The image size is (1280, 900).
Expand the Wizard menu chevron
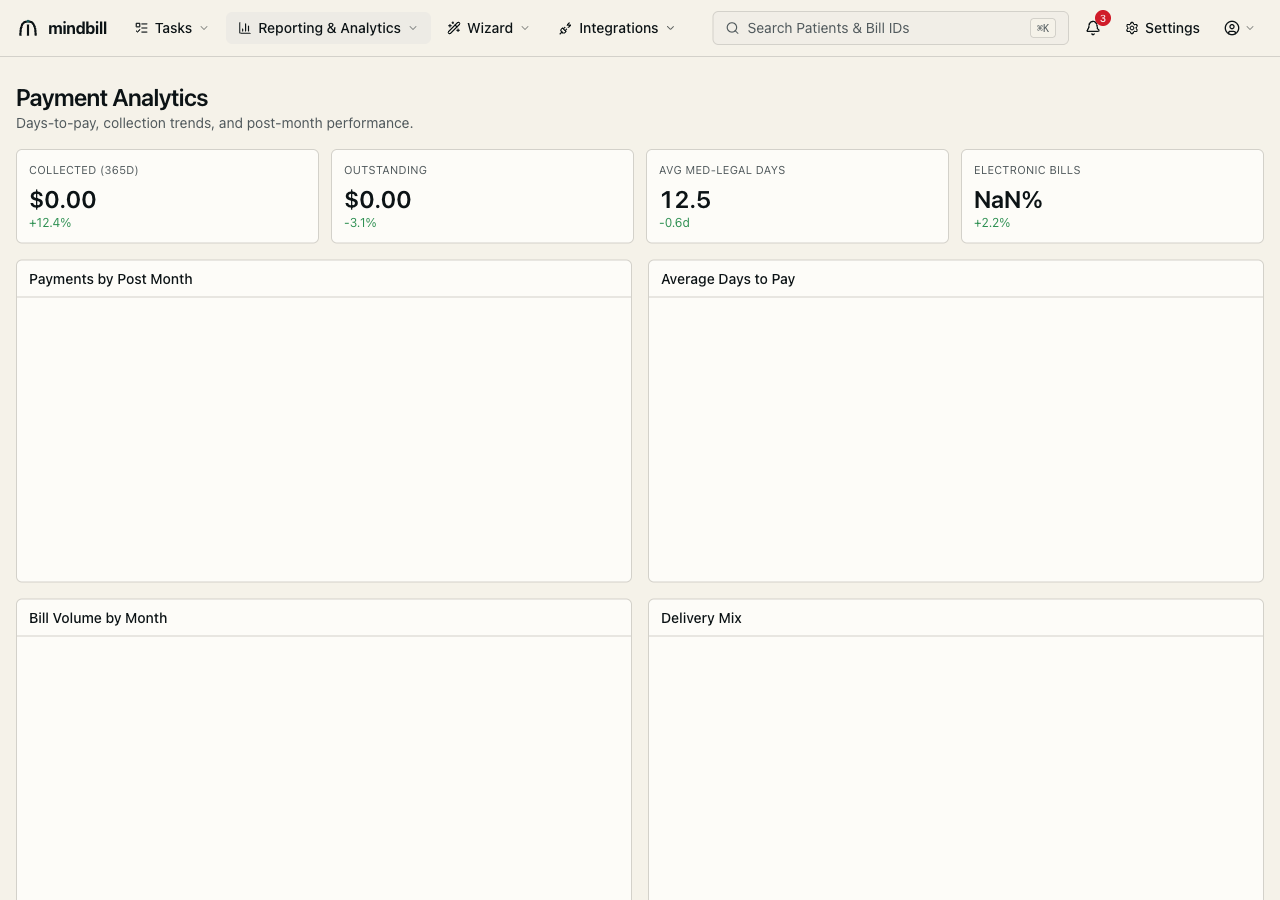(525, 28)
